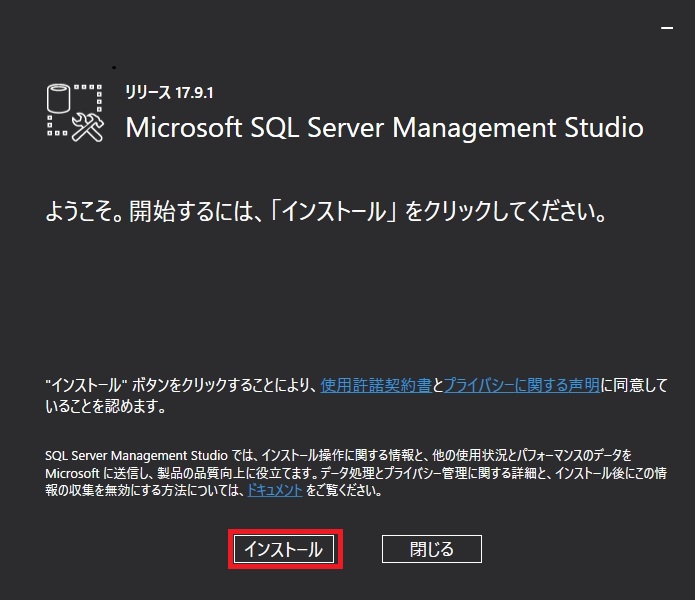Open the 使用許諾契約書 link
This screenshot has width=695, height=600.
(376, 385)
